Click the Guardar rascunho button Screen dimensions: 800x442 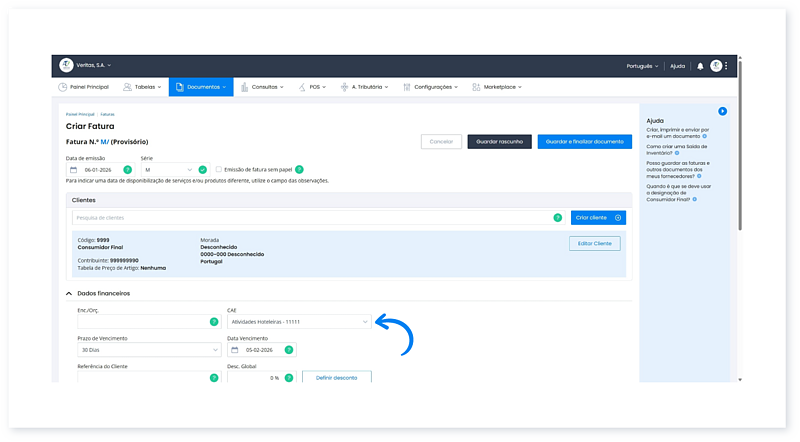coord(499,142)
